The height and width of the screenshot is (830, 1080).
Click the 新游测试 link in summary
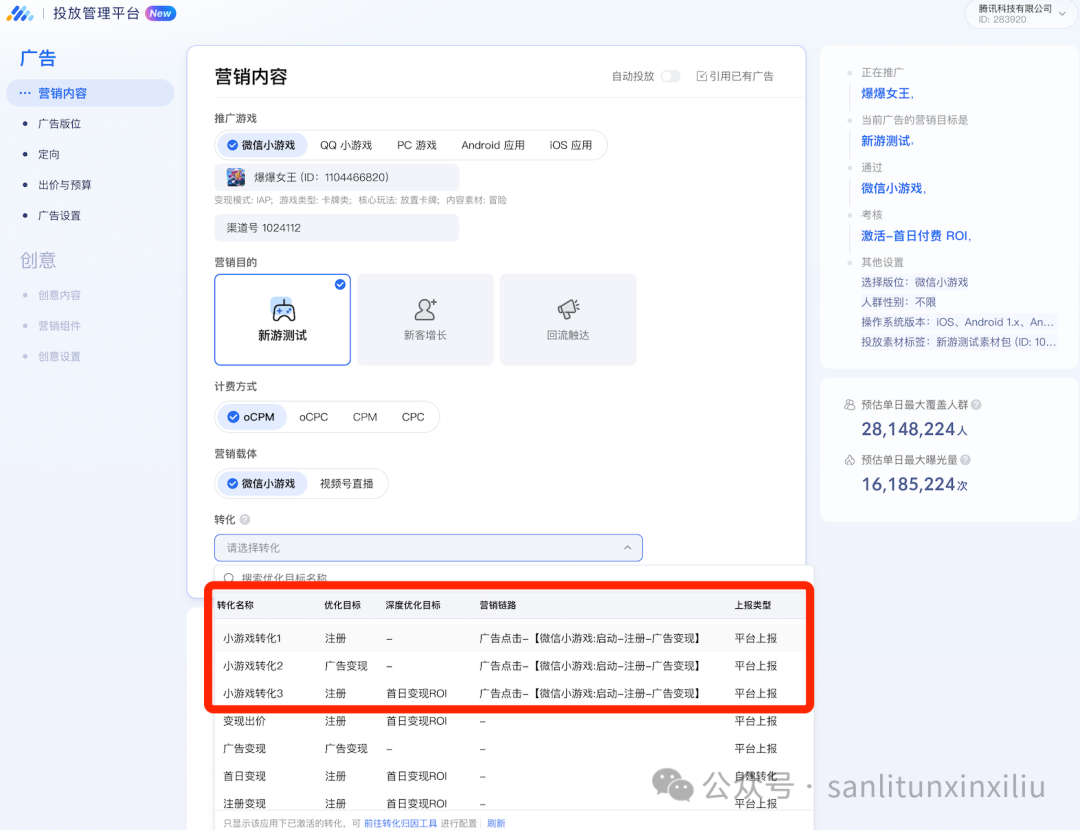coord(886,141)
